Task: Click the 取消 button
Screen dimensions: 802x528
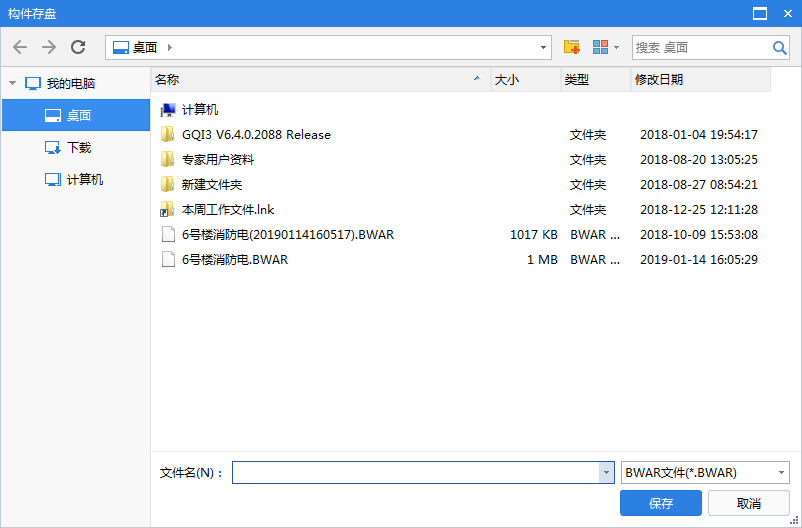Action: [748, 503]
